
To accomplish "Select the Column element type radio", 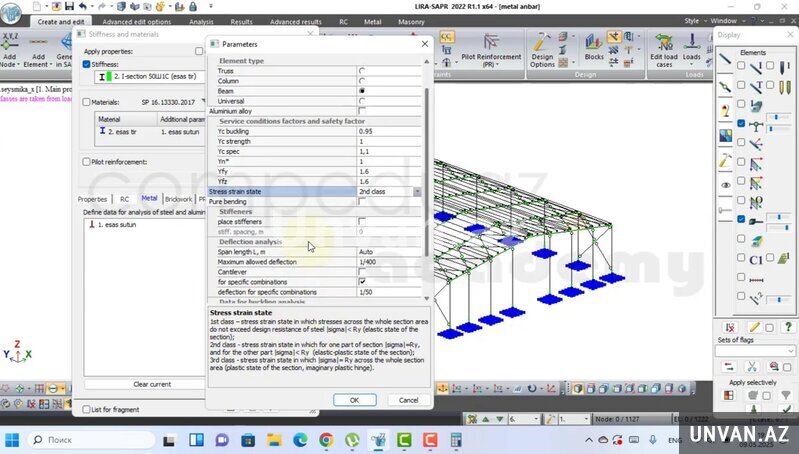I will coord(362,81).
